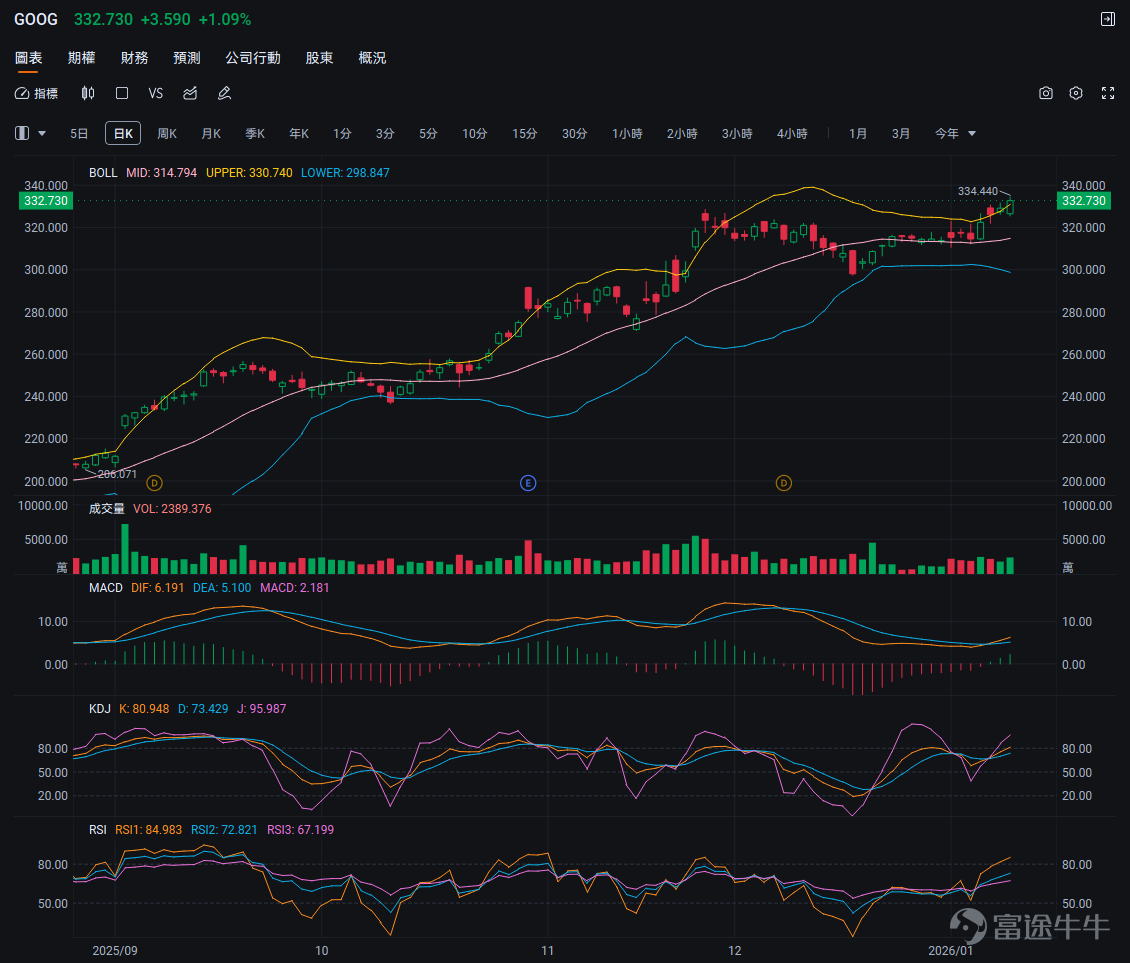The width and height of the screenshot is (1130, 963).
Task: Switch to the 圖表 tab
Action: pyautogui.click(x=28, y=58)
